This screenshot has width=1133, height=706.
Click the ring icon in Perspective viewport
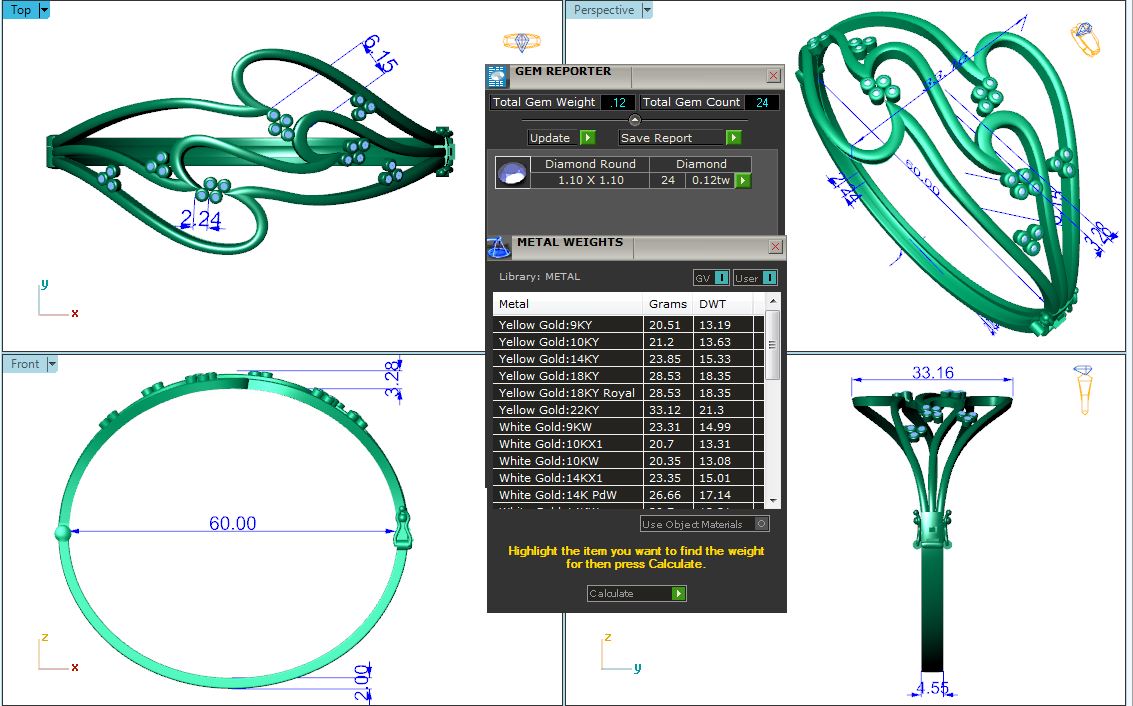pyautogui.click(x=1084, y=40)
